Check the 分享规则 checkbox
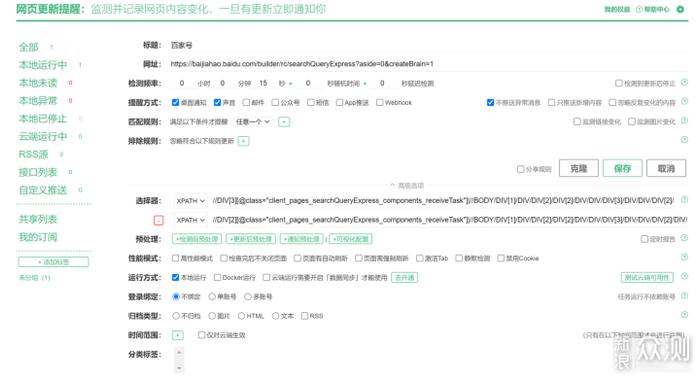Image resolution: width=700 pixels, height=379 pixels. [x=521, y=169]
